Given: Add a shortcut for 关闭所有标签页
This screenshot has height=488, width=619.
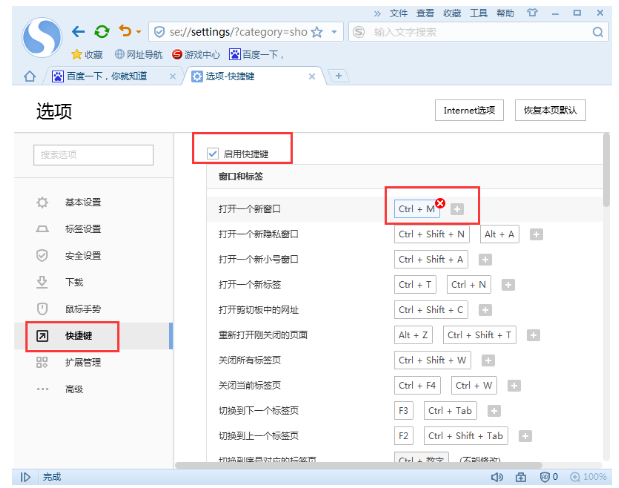Looking at the screenshot, I should [x=488, y=360].
